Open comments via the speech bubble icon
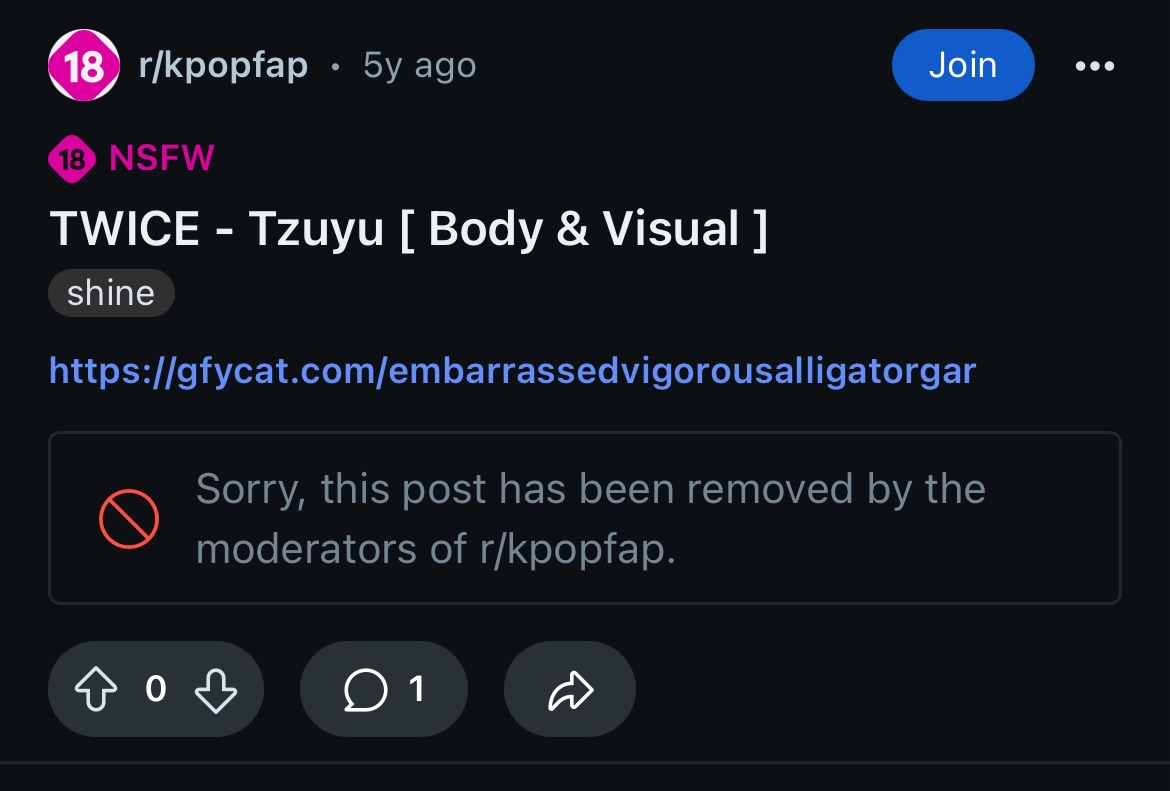This screenshot has height=791, width=1170. point(366,690)
